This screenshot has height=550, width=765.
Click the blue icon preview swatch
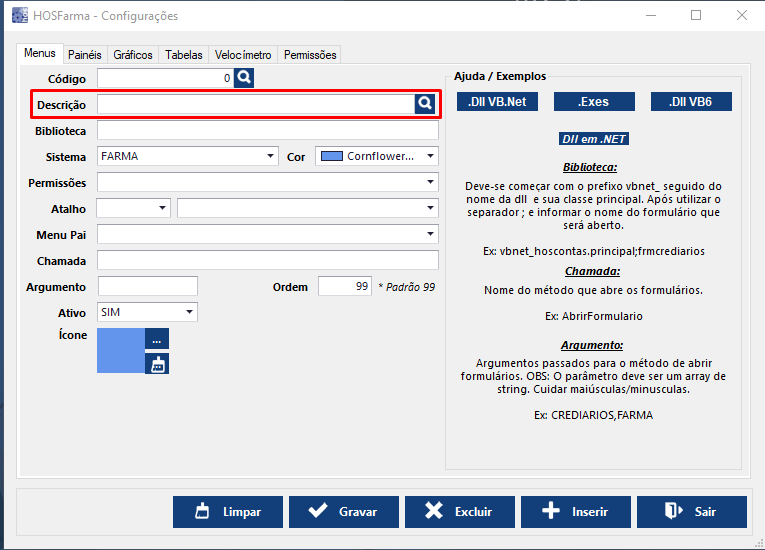[120, 350]
